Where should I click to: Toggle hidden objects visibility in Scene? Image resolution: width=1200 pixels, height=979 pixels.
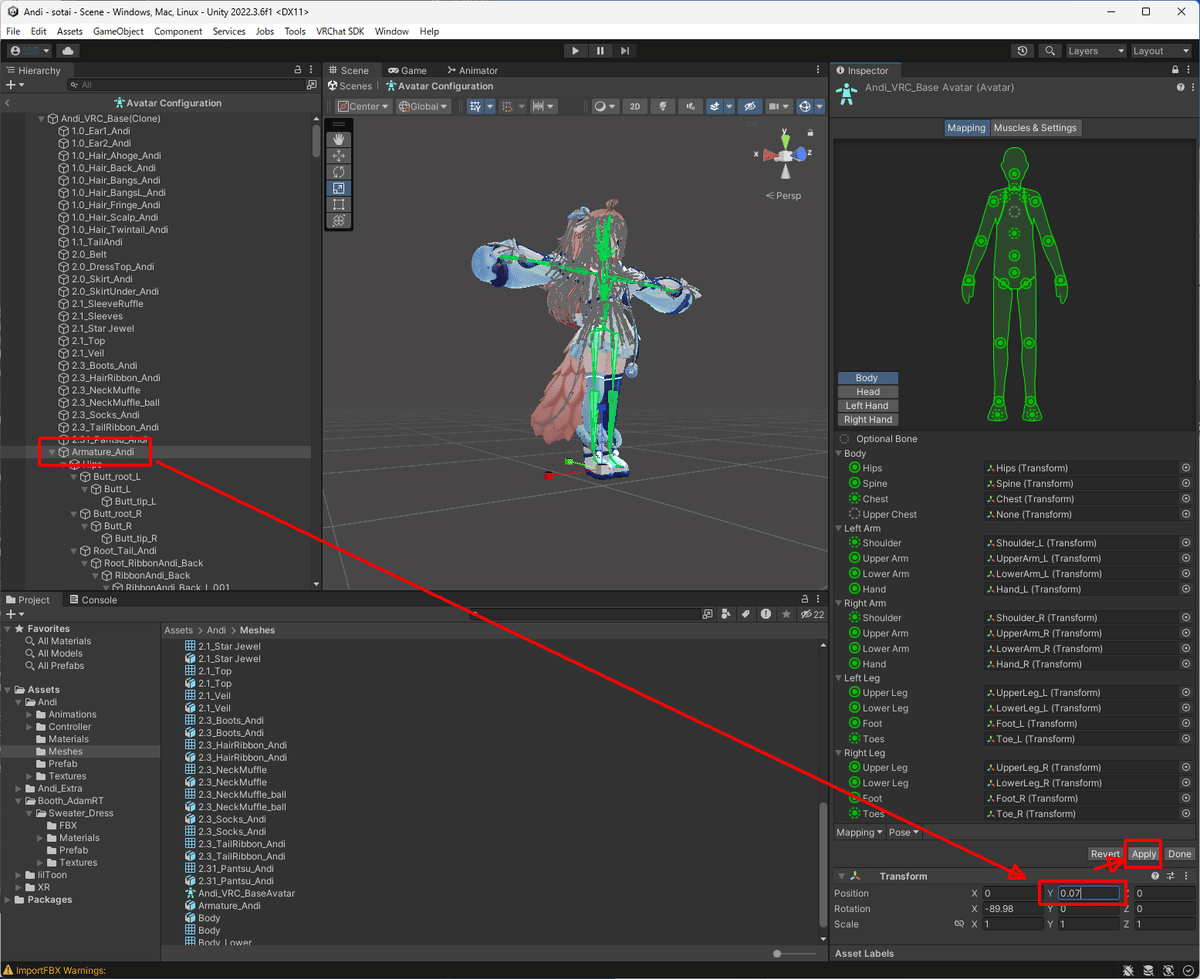coord(748,106)
